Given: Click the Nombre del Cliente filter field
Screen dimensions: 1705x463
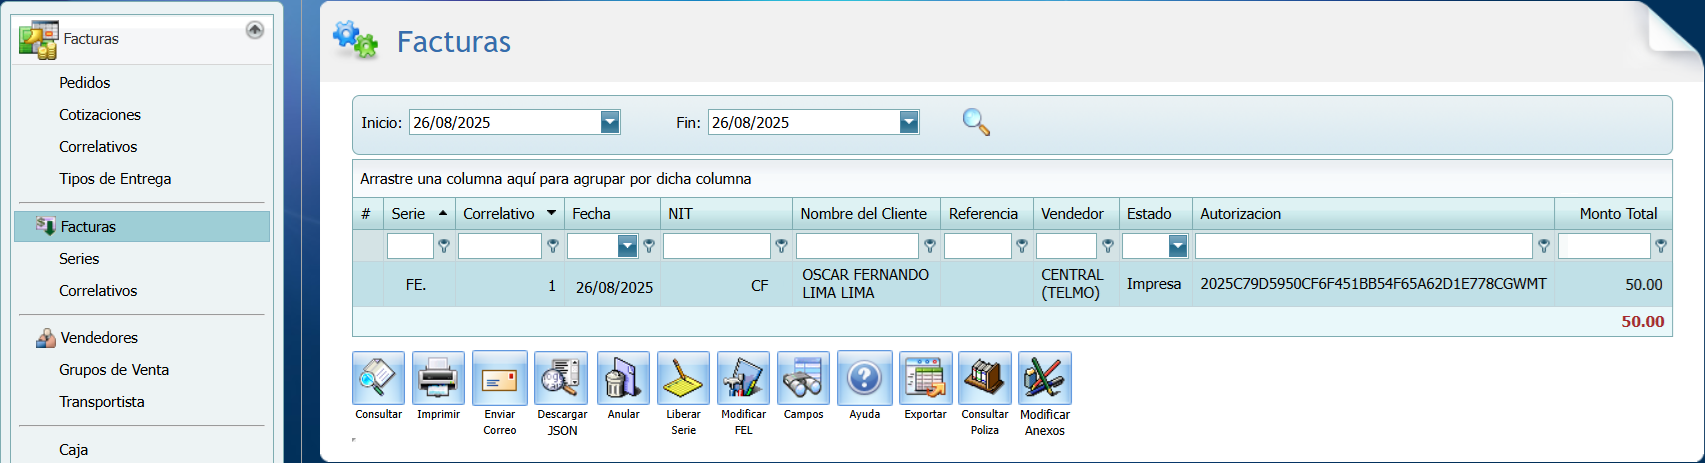Looking at the screenshot, I should pos(857,246).
